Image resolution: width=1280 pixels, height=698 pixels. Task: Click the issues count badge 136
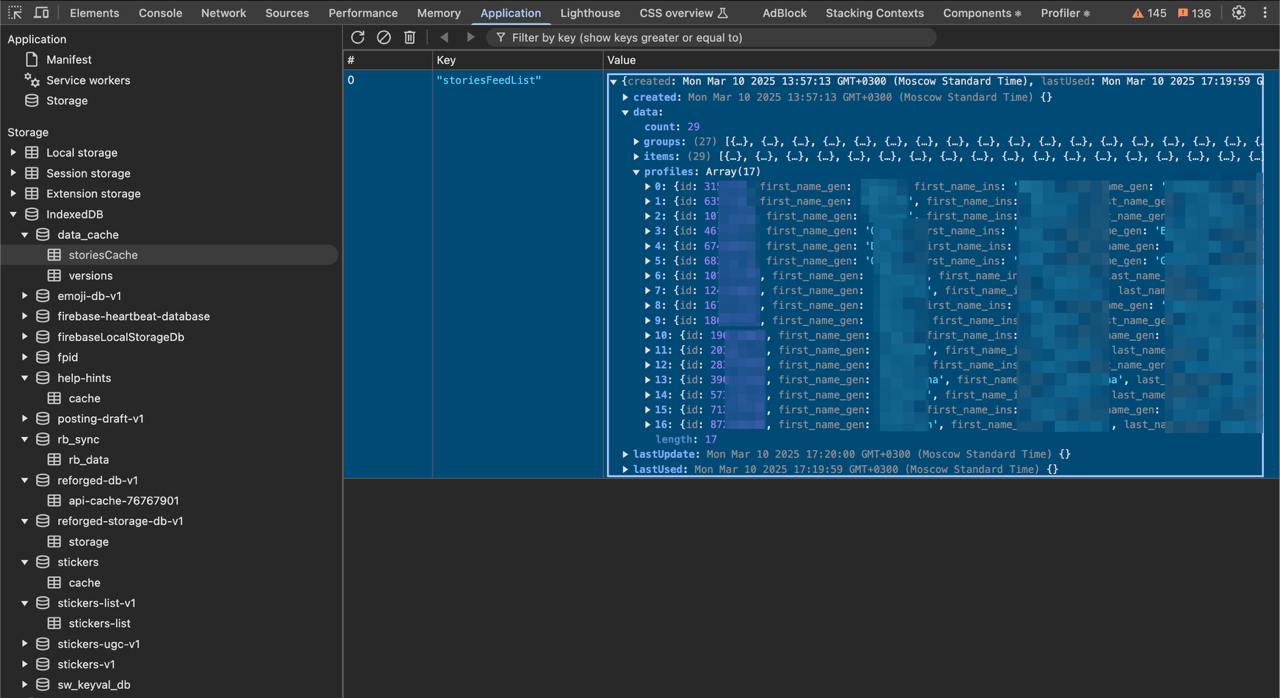click(1194, 13)
